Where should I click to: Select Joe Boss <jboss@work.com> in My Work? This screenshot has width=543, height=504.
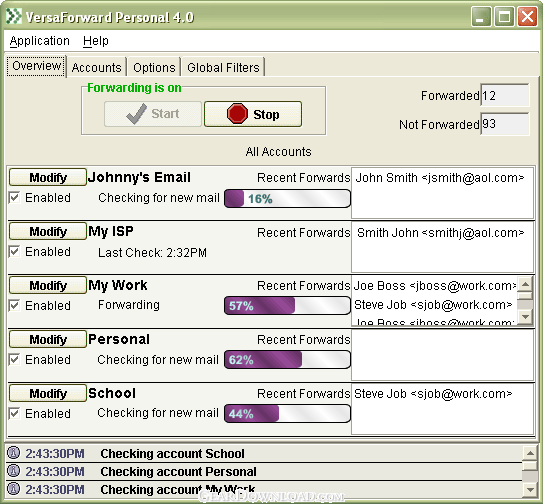[435, 286]
